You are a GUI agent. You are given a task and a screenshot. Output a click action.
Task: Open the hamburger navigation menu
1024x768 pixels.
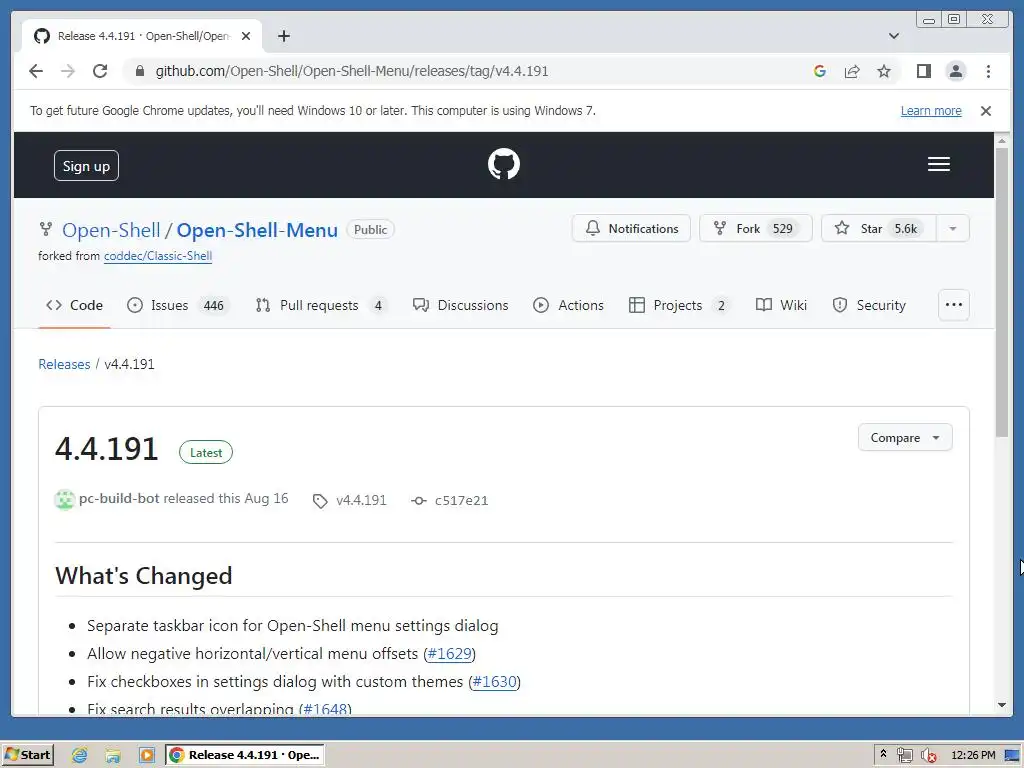click(x=938, y=164)
